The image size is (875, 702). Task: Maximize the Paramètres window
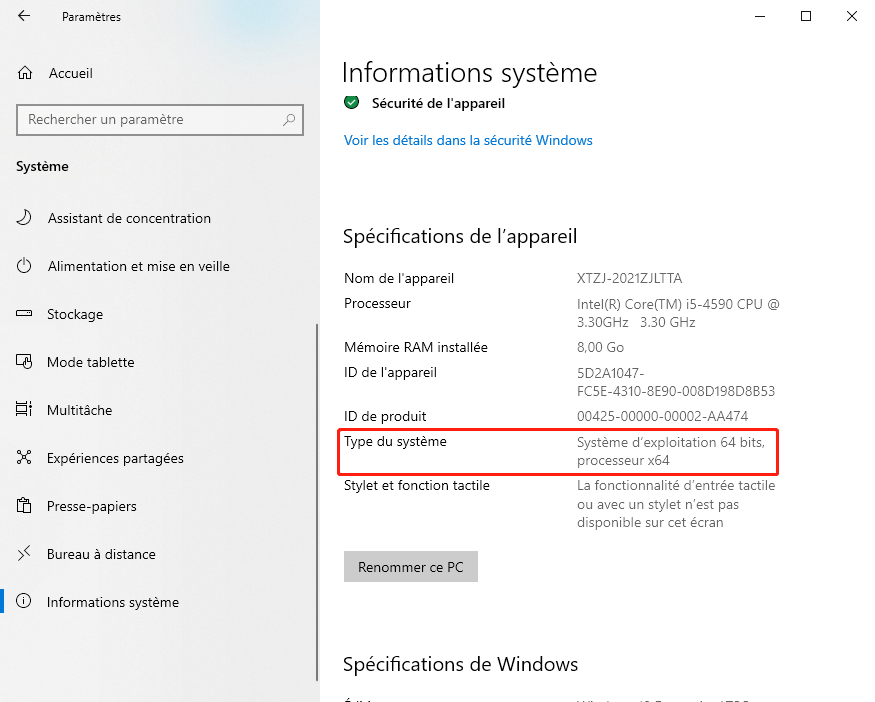[x=806, y=16]
